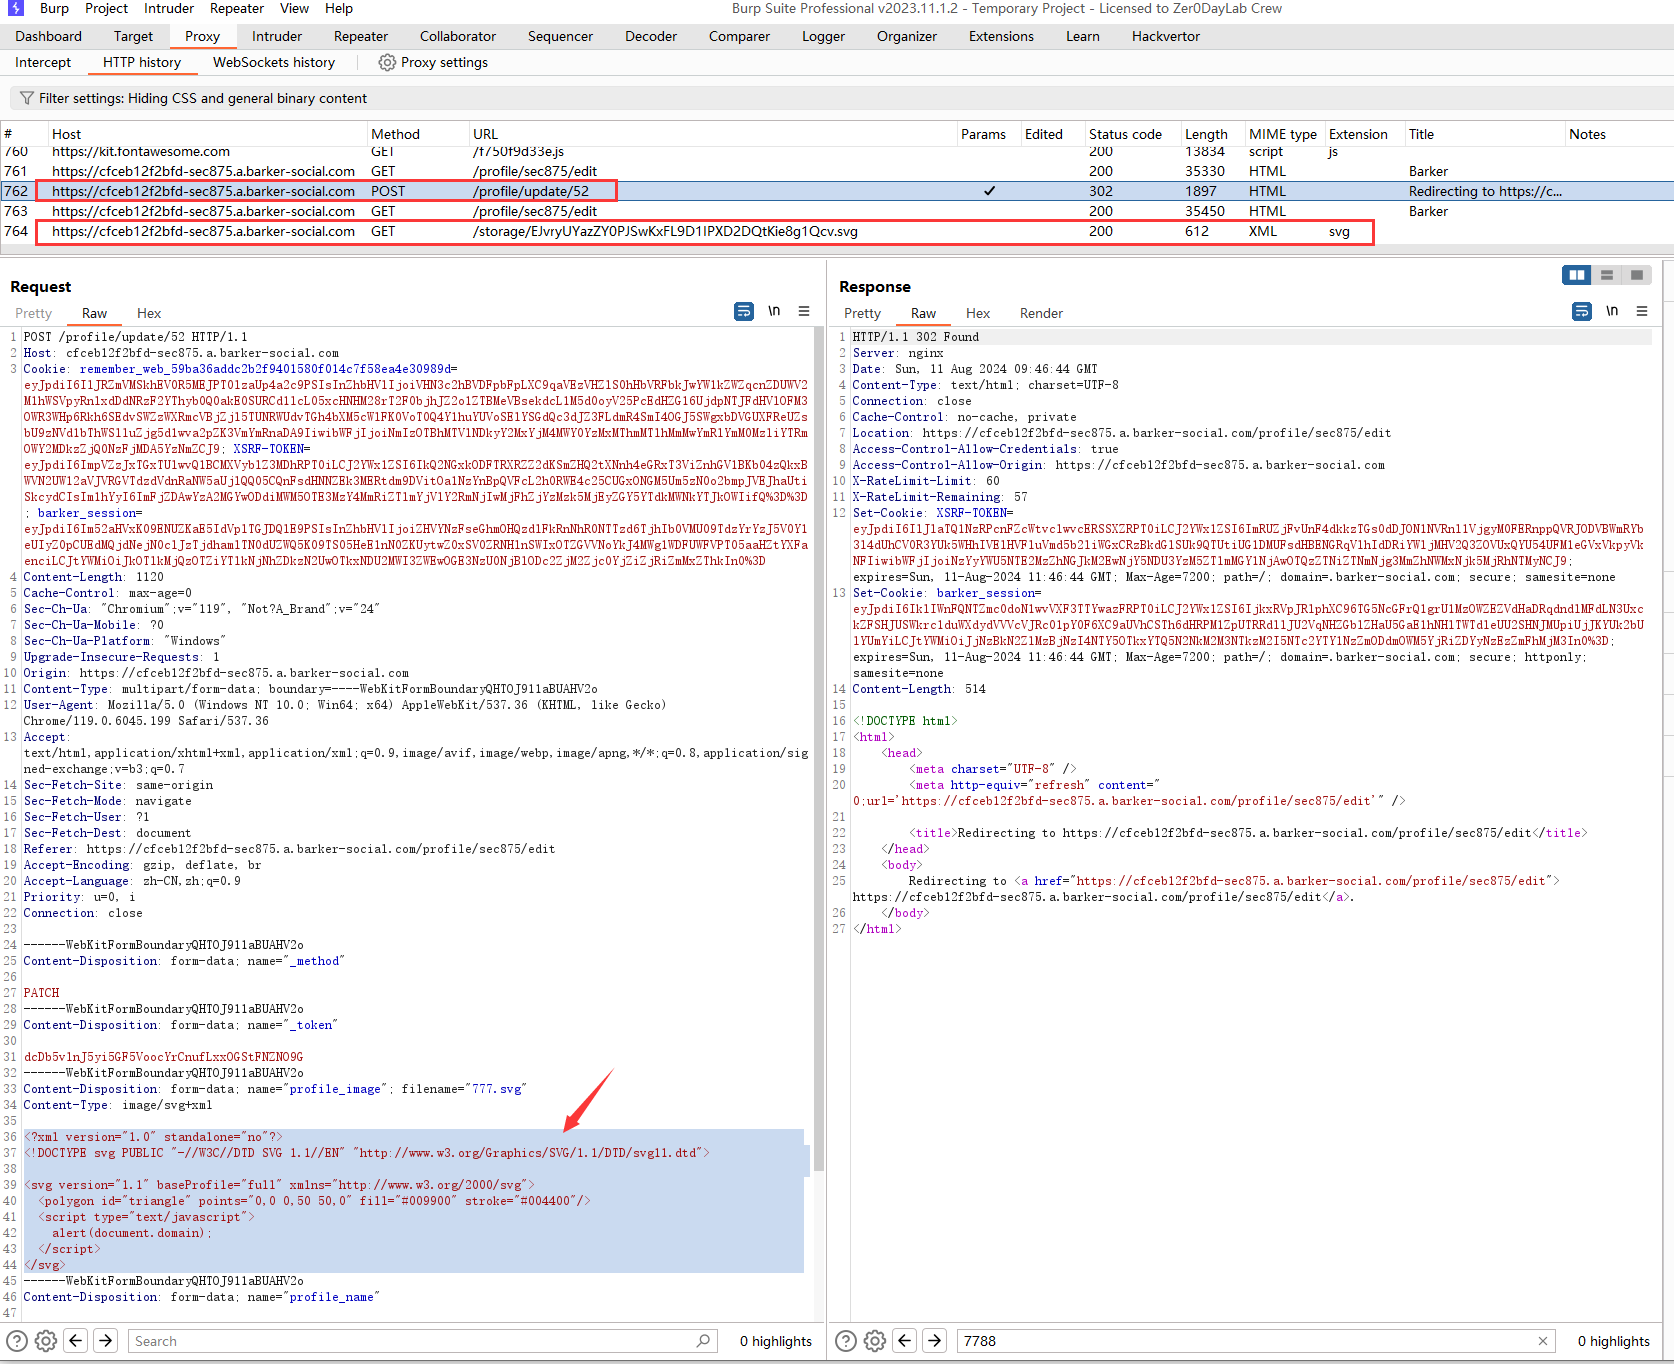Switch Request view to Hex
The width and height of the screenshot is (1674, 1364).
pos(149,313)
